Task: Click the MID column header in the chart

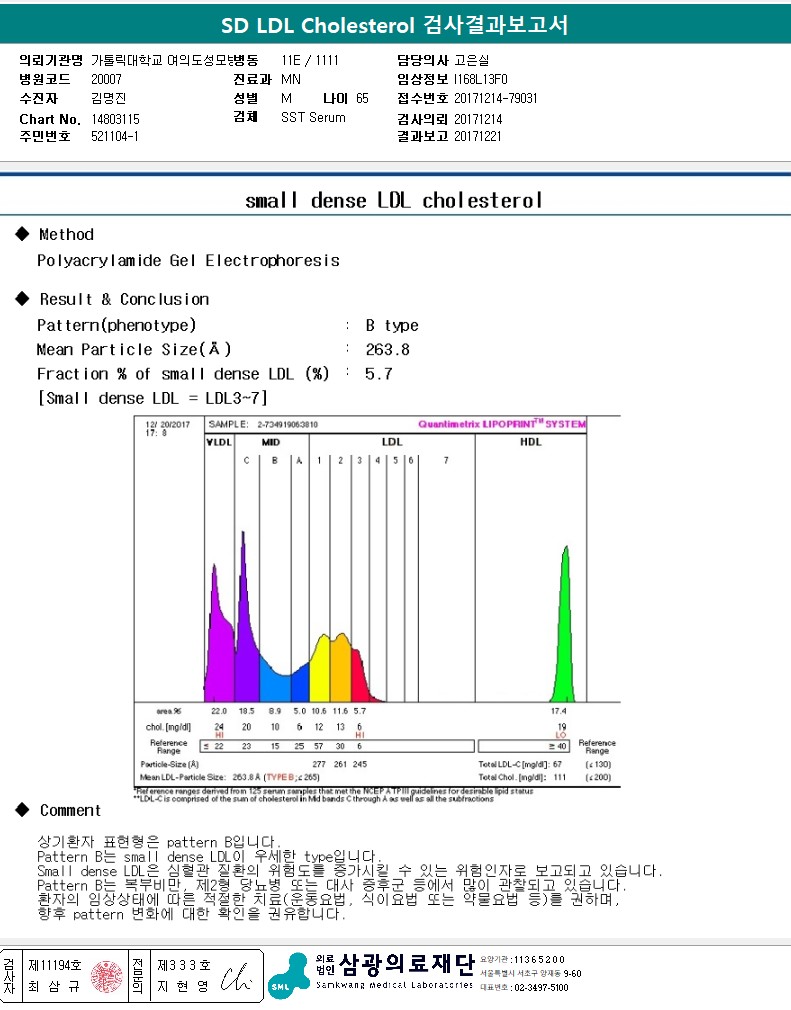Action: (x=271, y=442)
